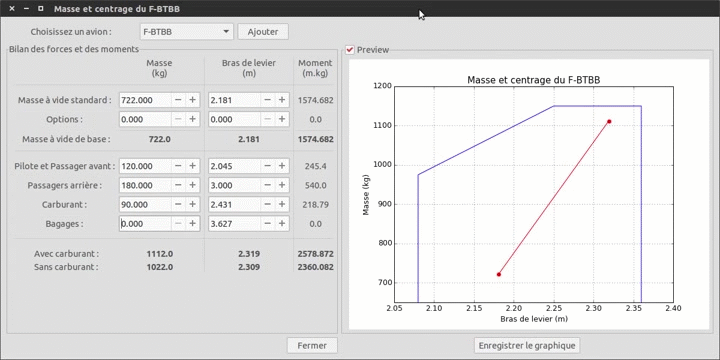This screenshot has height=360, width=720.
Task: Click the moment value 1574.682 in standard row
Action: click(x=315, y=100)
